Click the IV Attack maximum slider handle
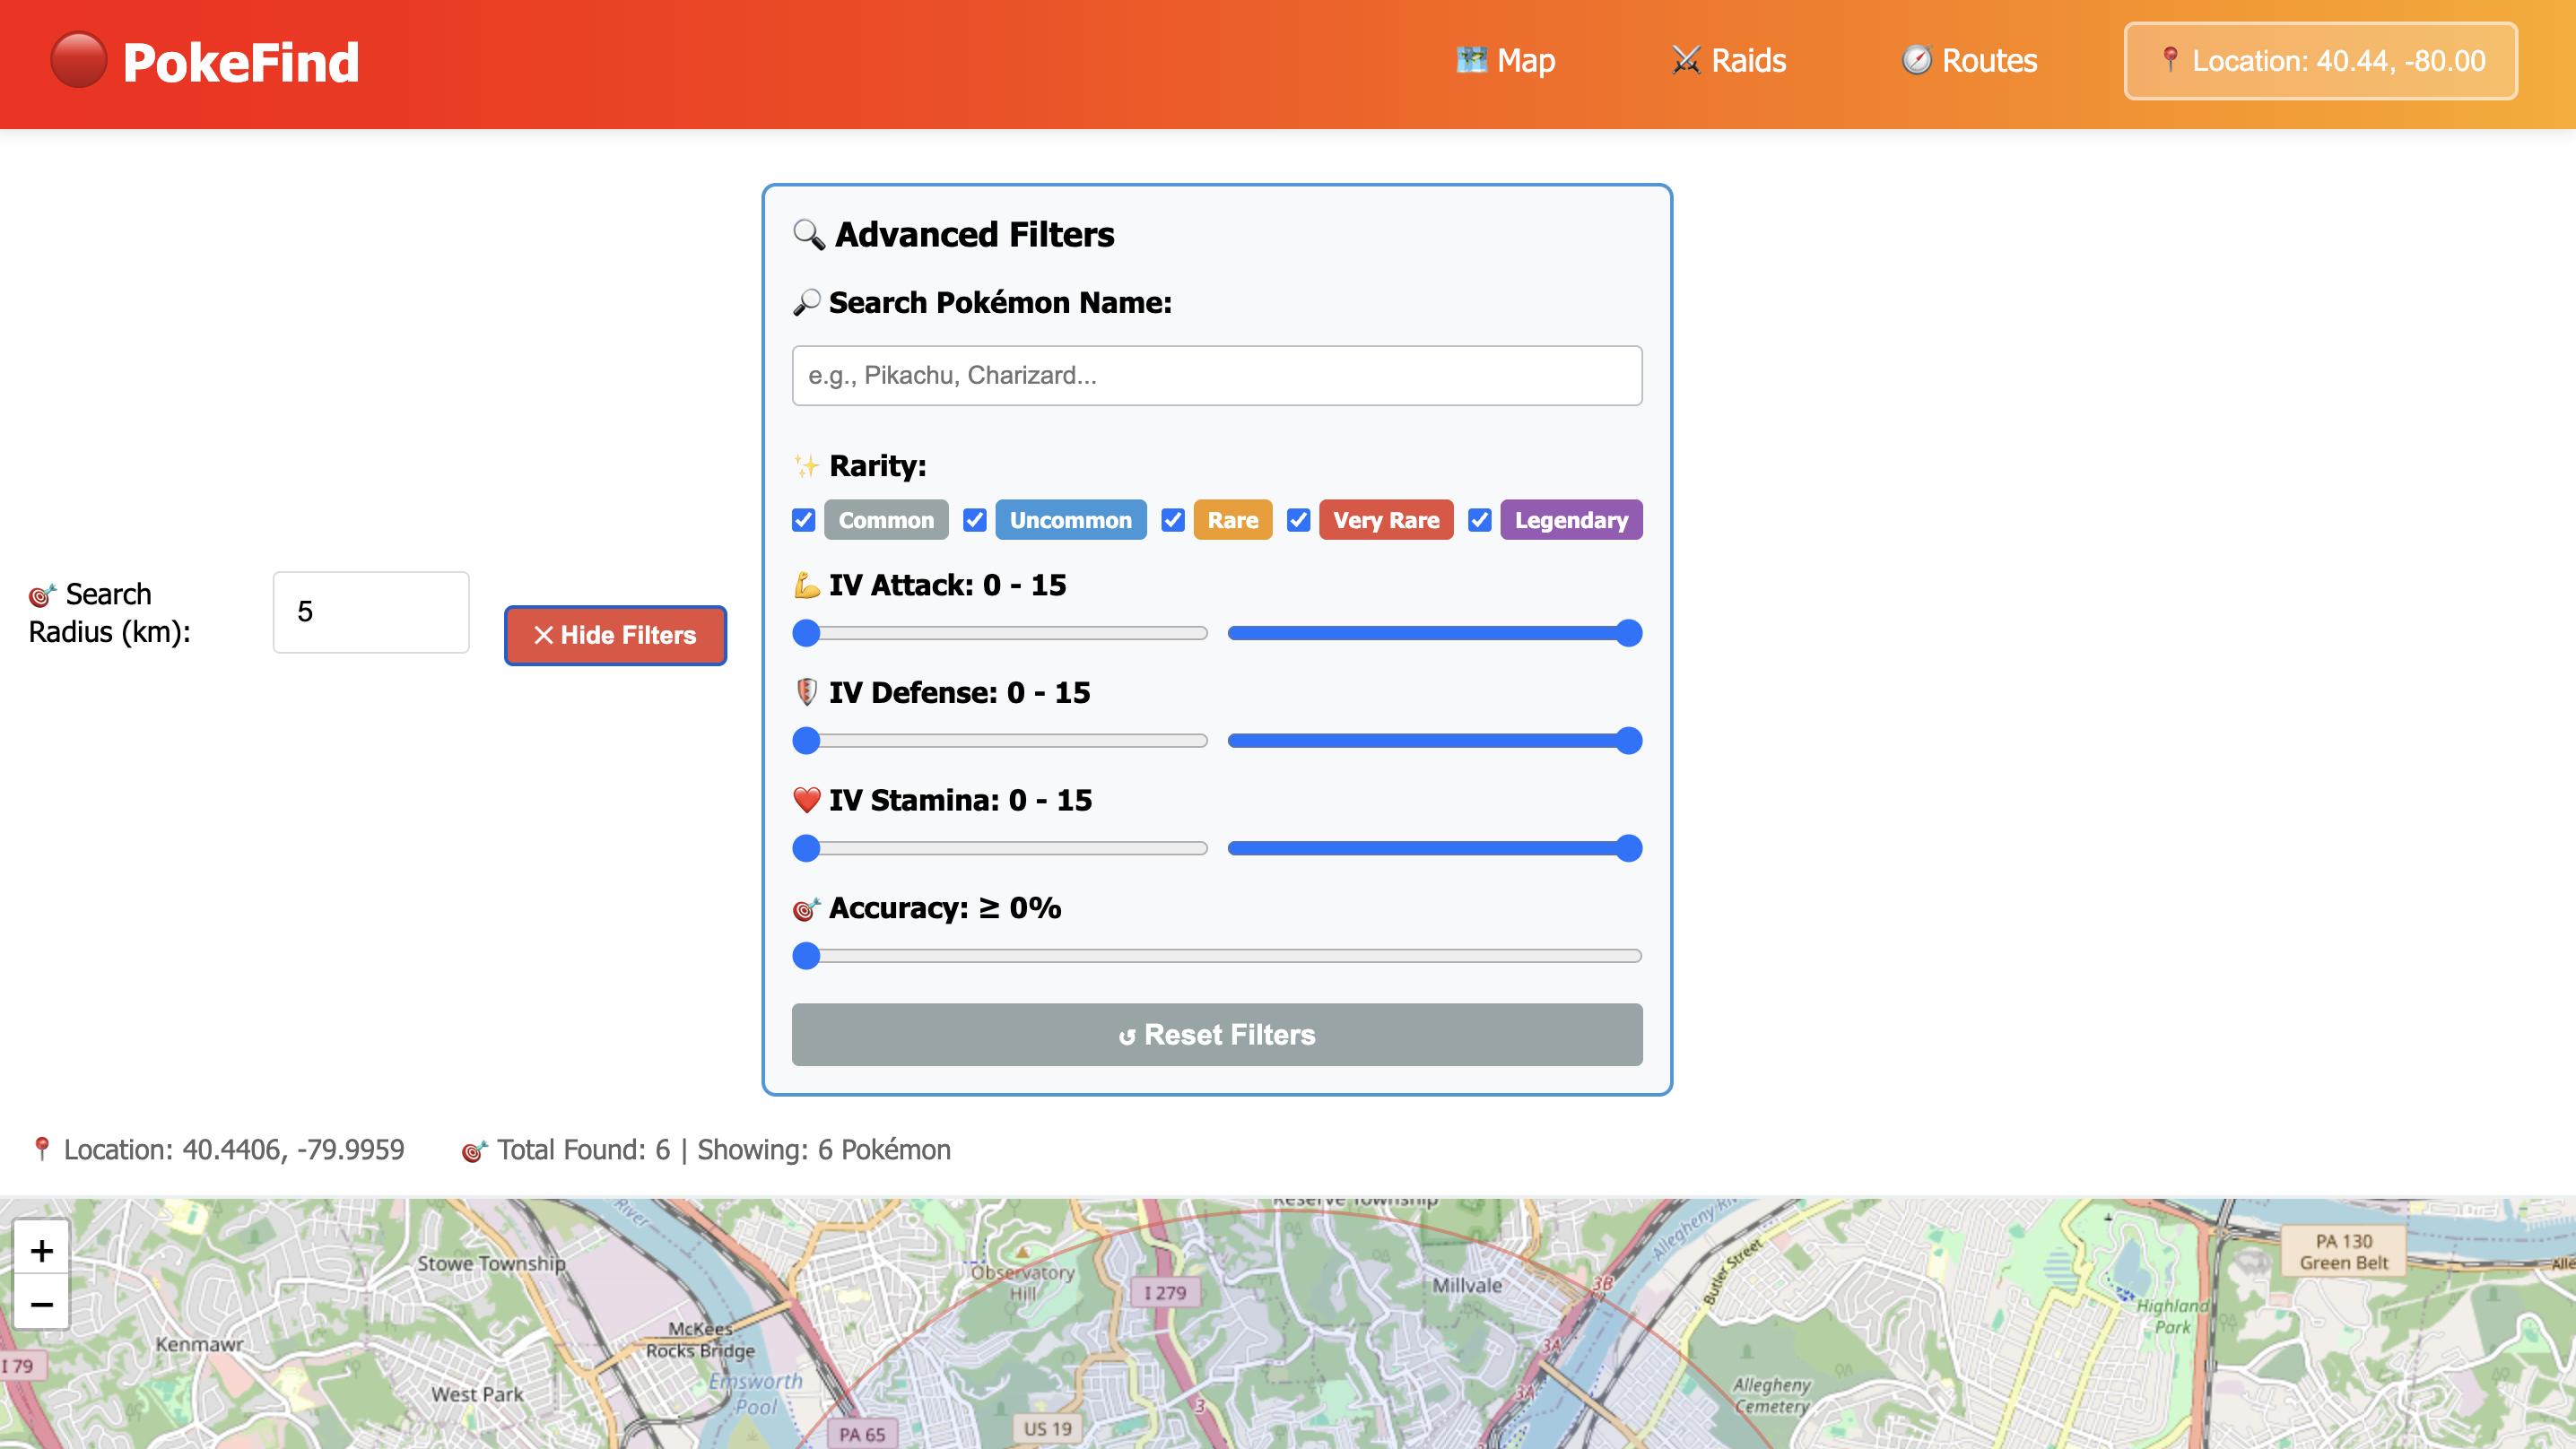Screen dimensions: 2576x1449 (x=1629, y=633)
